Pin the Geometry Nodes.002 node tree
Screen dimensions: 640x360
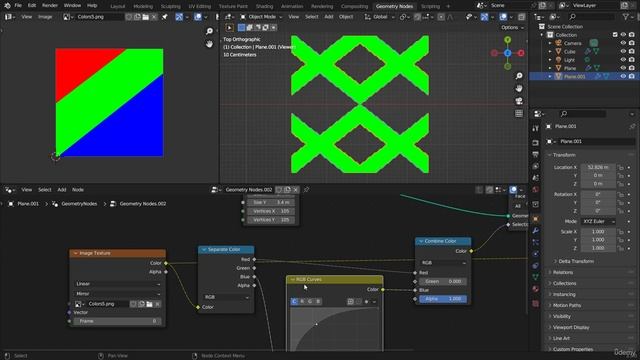(x=306, y=190)
